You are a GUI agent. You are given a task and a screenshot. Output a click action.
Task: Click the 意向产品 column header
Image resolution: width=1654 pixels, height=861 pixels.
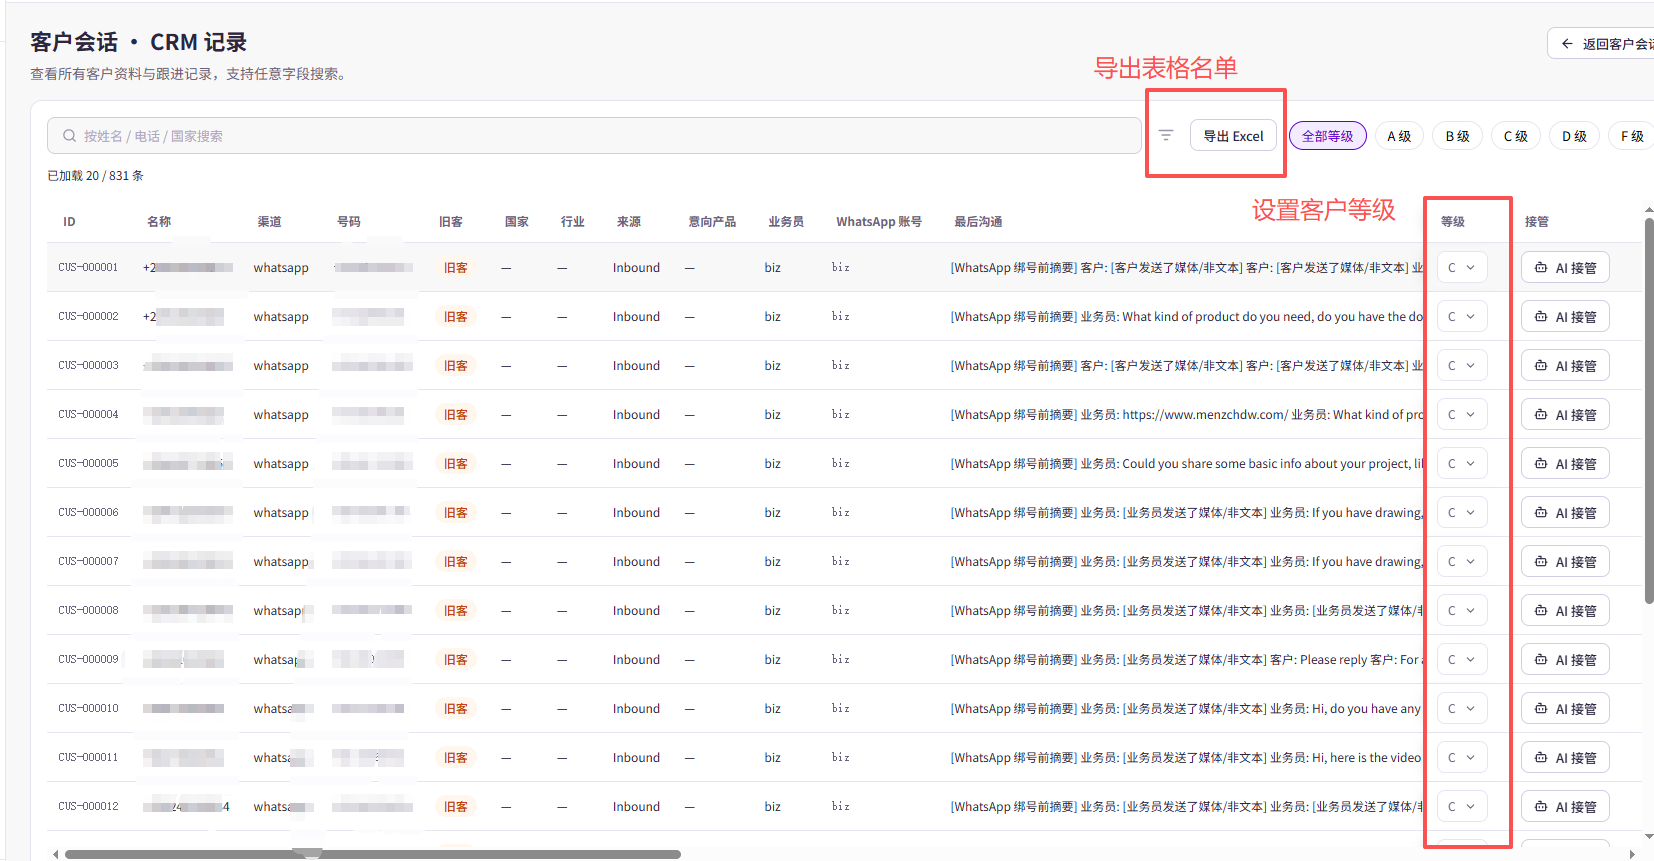click(712, 222)
